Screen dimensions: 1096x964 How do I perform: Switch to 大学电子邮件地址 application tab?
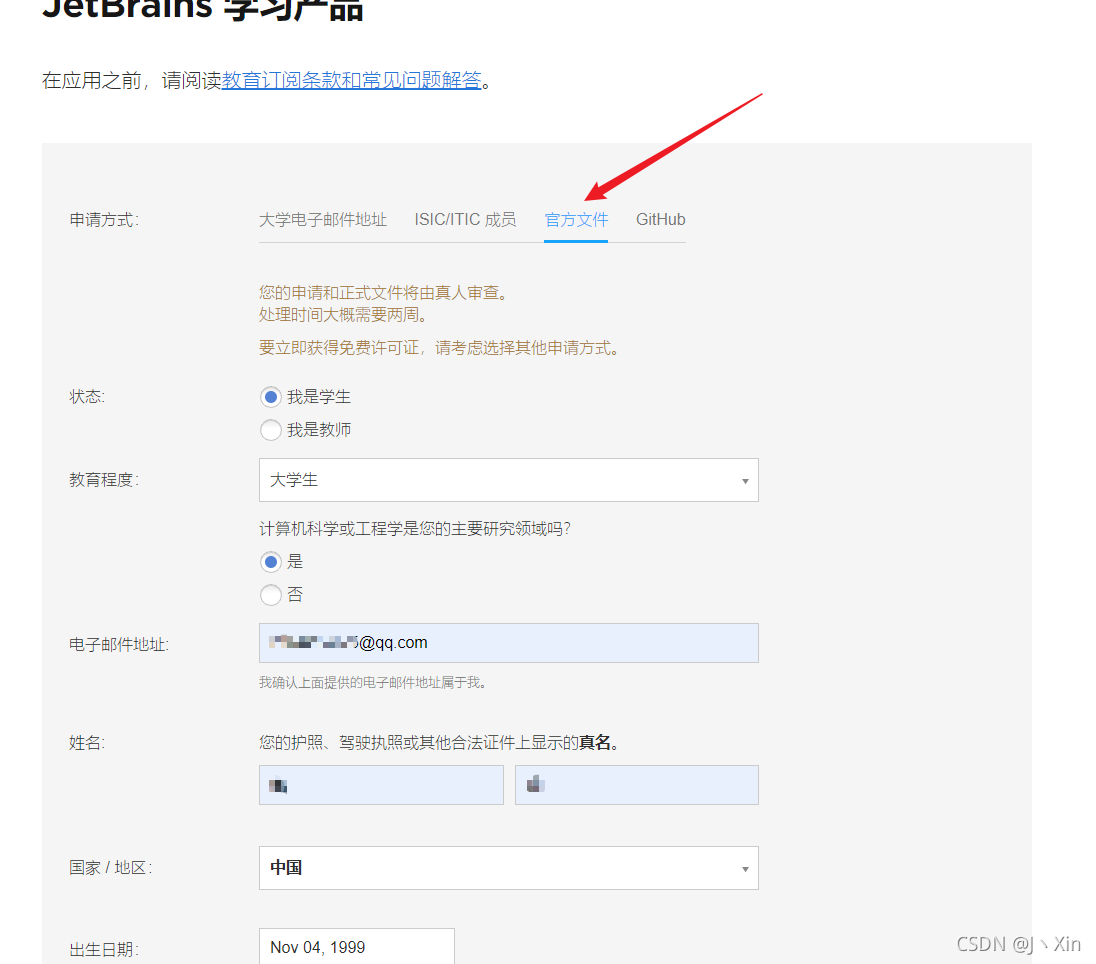coord(323,220)
